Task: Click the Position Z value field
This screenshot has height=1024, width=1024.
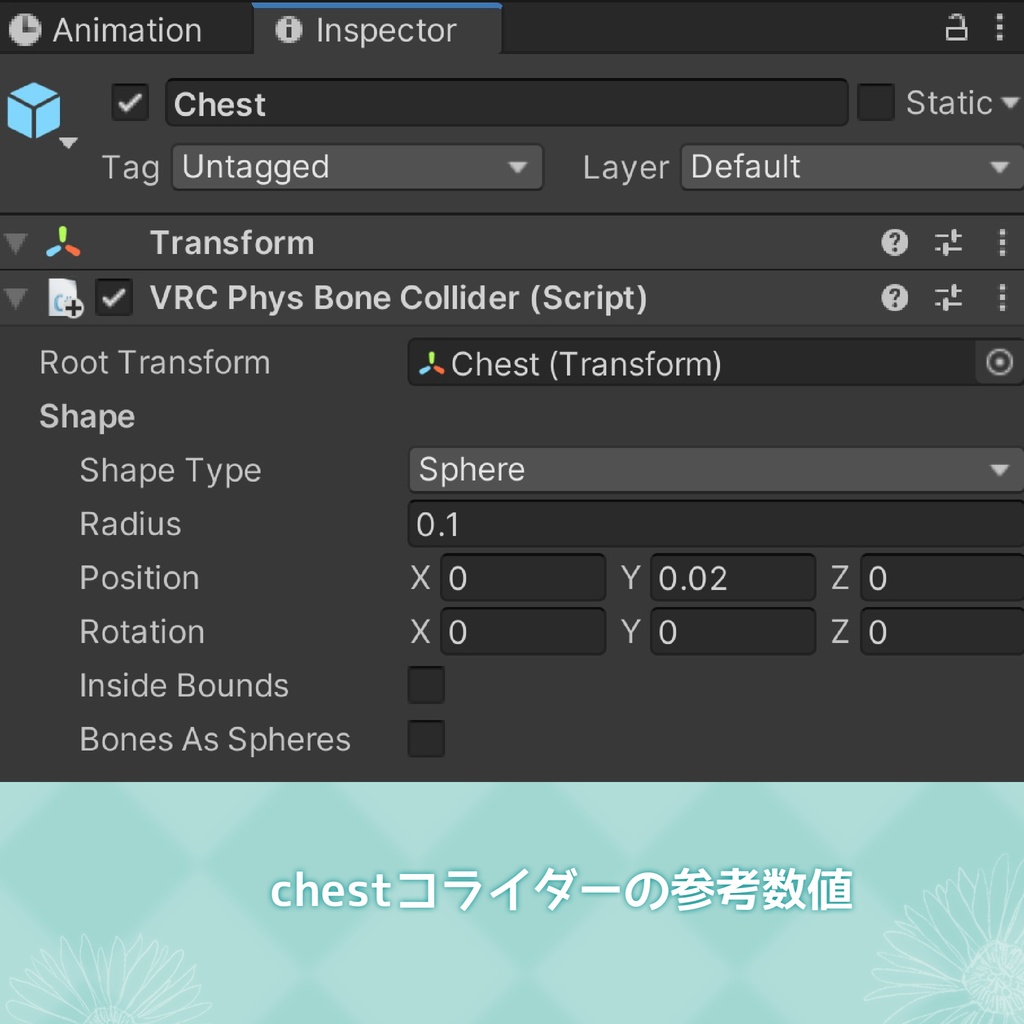Action: [x=942, y=578]
